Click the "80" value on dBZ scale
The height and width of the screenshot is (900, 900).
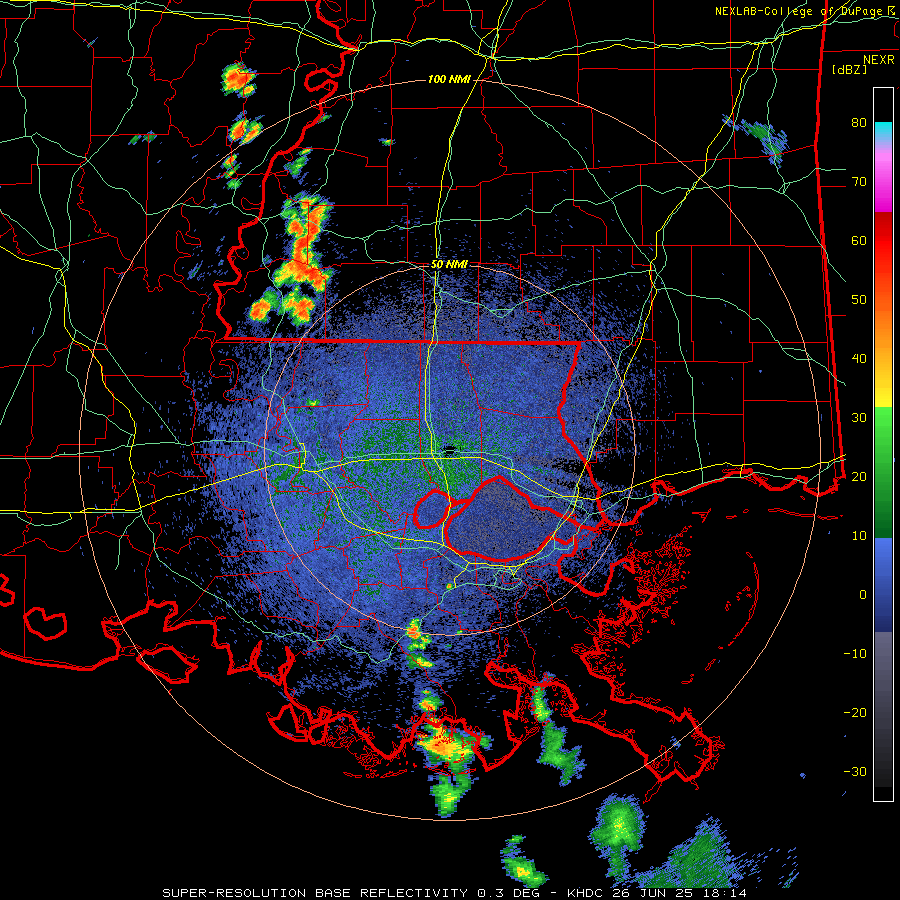click(x=858, y=123)
